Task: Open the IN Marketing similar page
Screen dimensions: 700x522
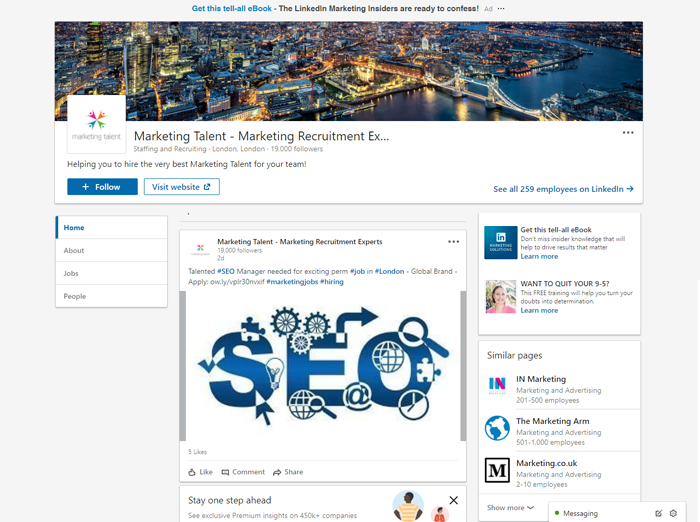Action: point(541,379)
